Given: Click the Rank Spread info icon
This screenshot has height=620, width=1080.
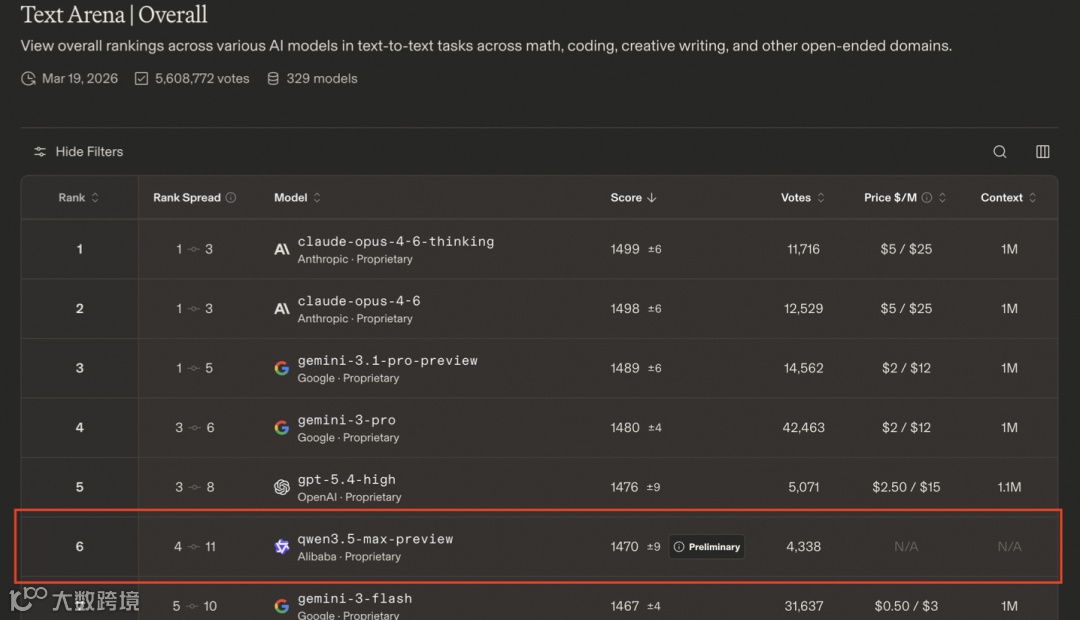Looking at the screenshot, I should (x=231, y=198).
